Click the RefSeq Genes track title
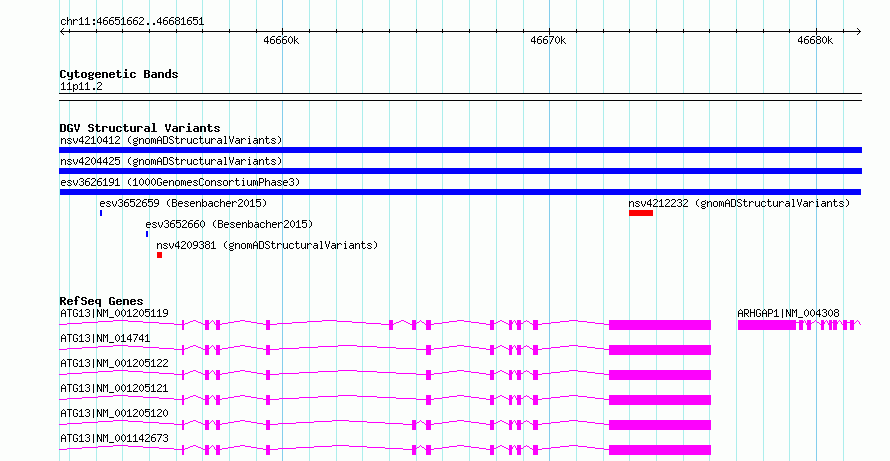890x461 pixels. click(x=102, y=301)
